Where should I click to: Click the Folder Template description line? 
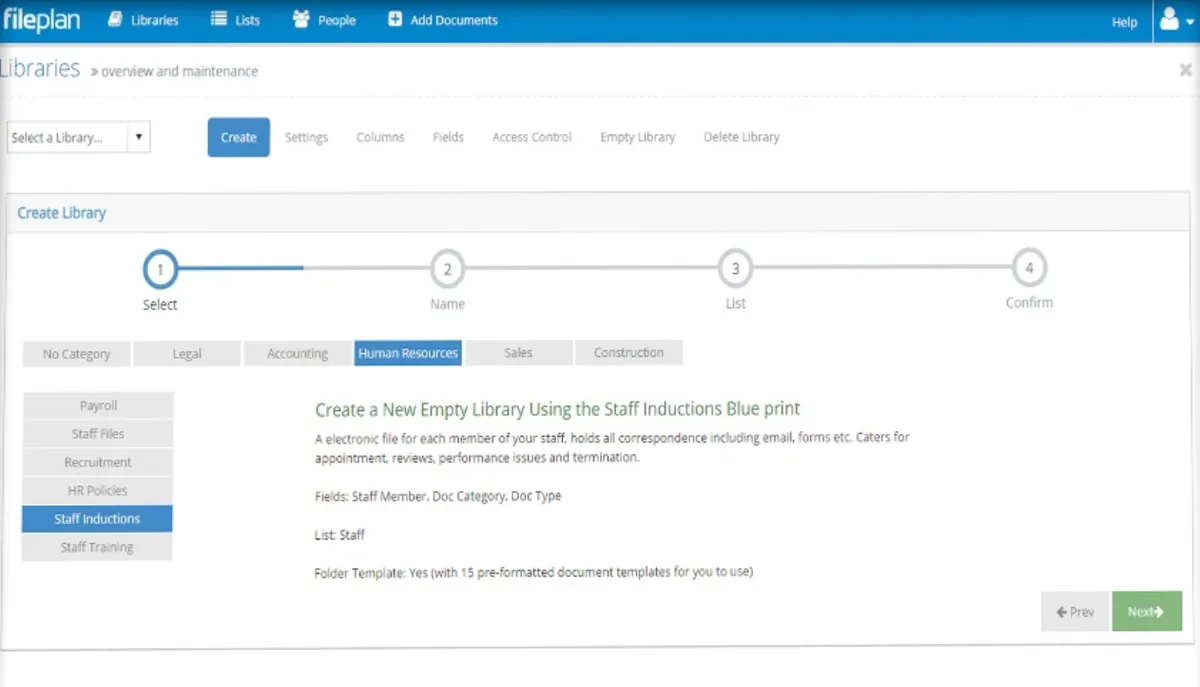coord(534,573)
